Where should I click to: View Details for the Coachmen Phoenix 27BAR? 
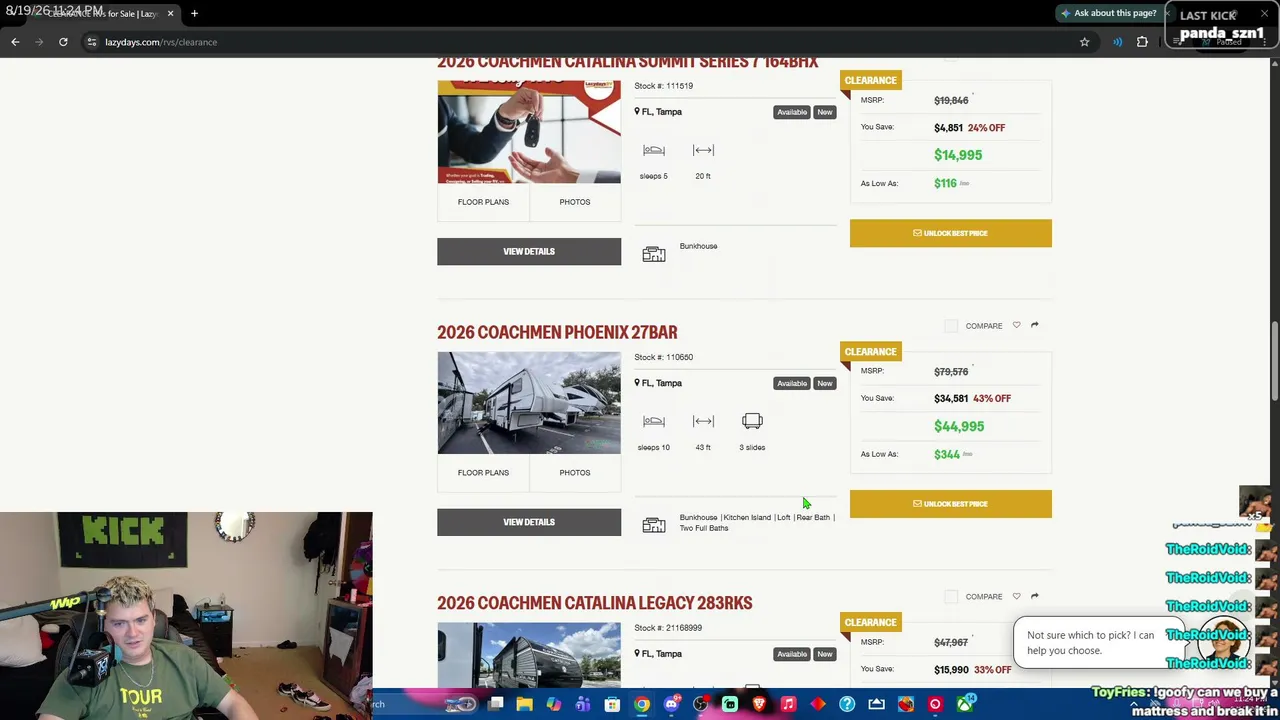coord(529,522)
